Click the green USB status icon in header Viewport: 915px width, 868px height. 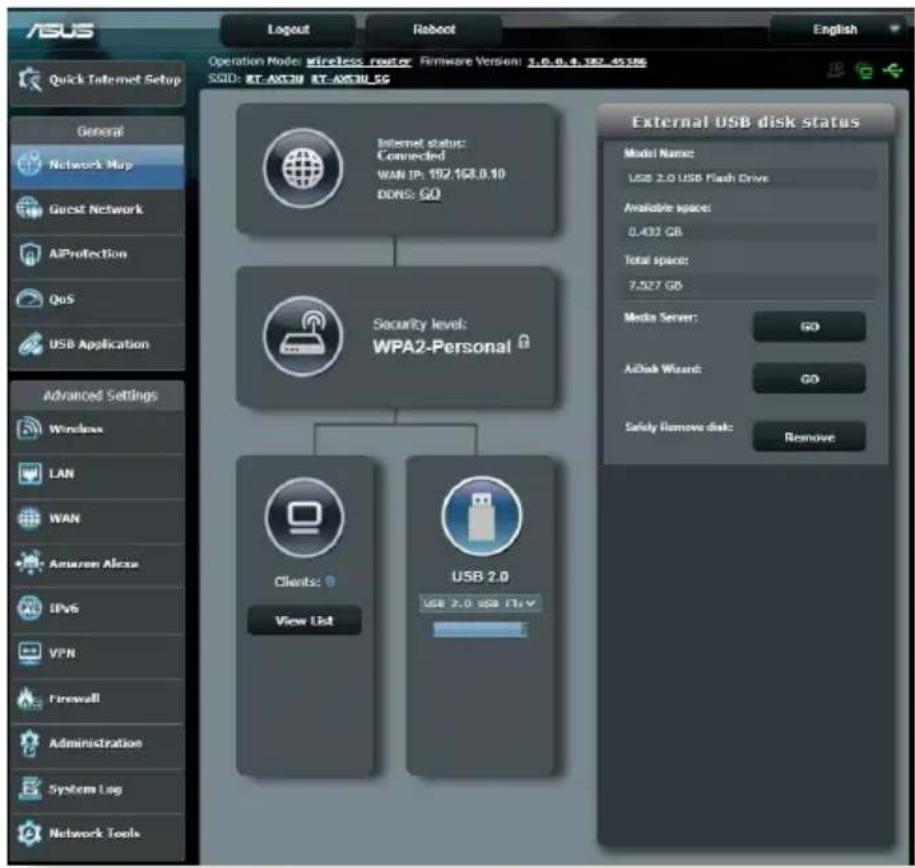point(892,71)
